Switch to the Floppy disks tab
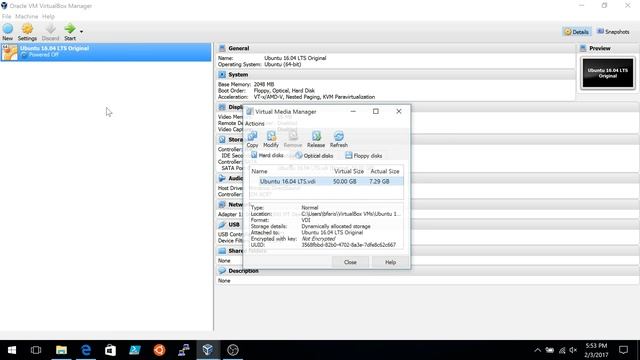The height and width of the screenshot is (360, 640). pos(364,156)
